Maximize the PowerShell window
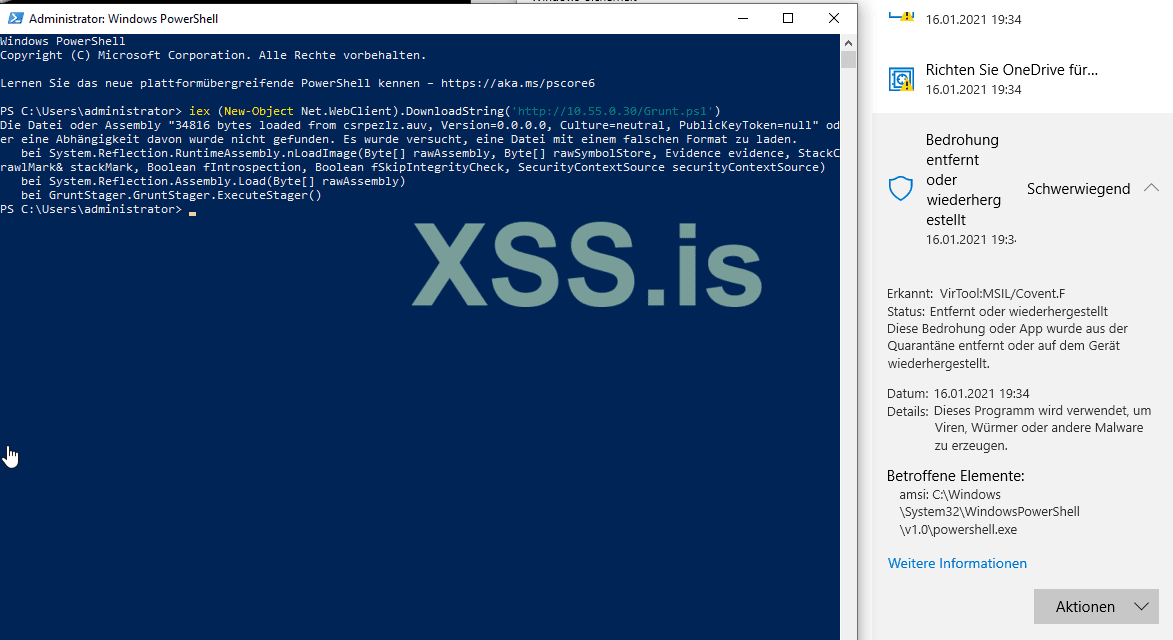 pyautogui.click(x=788, y=18)
